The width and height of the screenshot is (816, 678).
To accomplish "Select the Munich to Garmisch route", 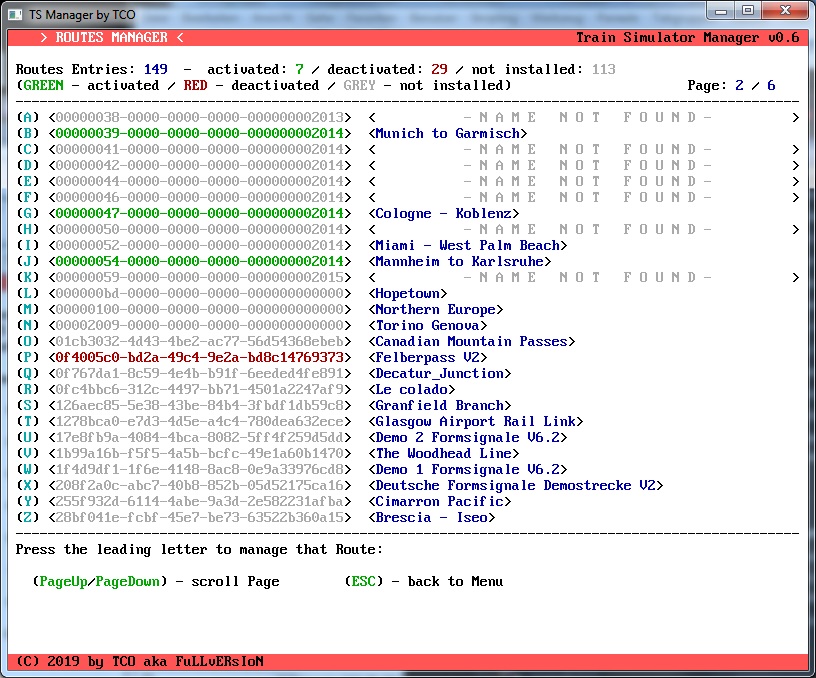I will 448,133.
